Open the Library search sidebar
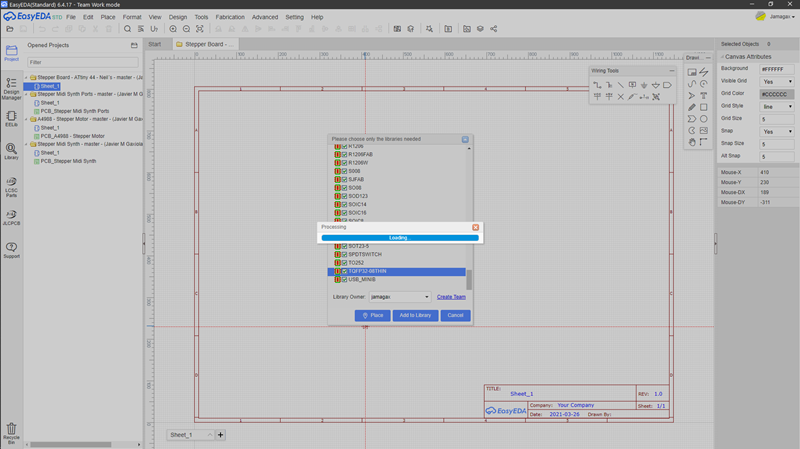The width and height of the screenshot is (800, 449). [11, 152]
